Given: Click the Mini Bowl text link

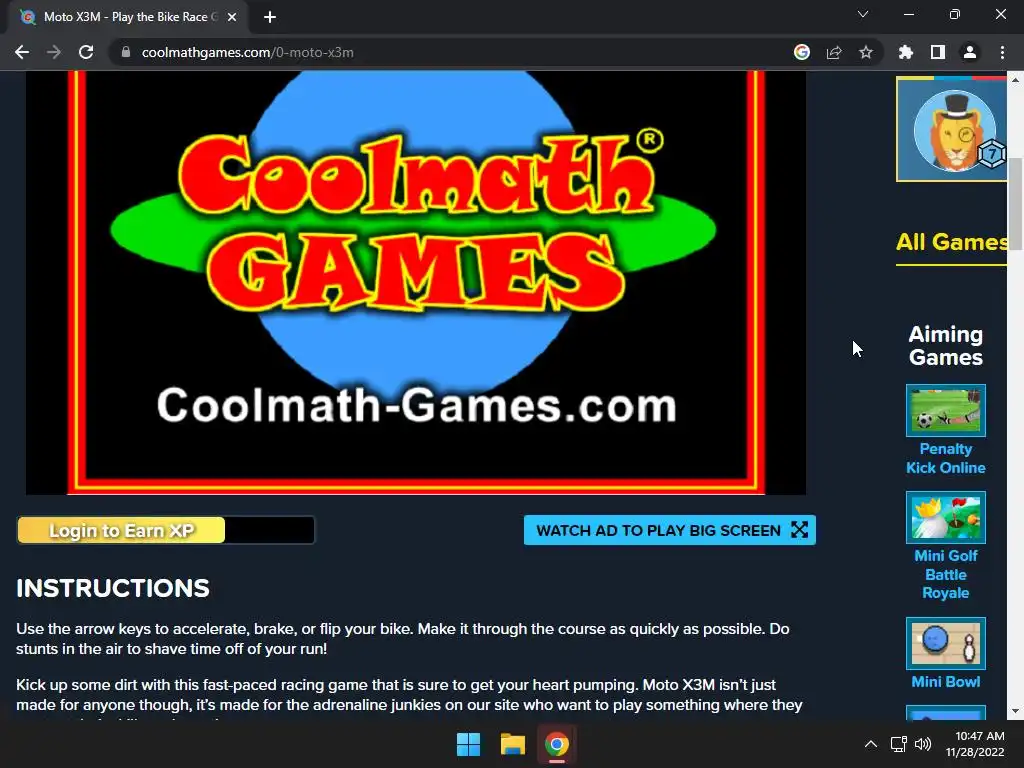Looking at the screenshot, I should [x=946, y=681].
